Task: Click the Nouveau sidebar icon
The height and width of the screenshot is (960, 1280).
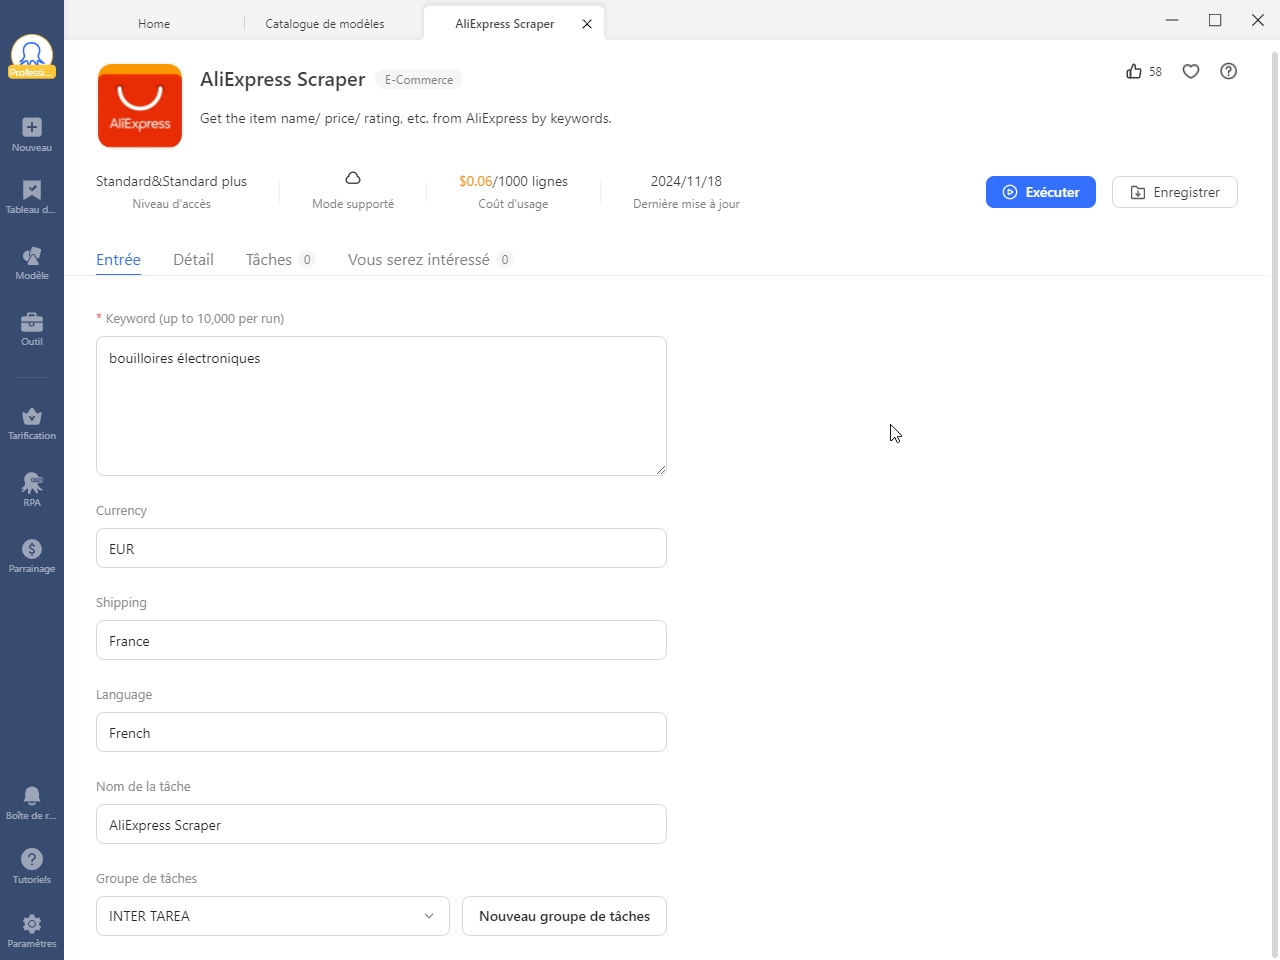Action: pyautogui.click(x=32, y=134)
